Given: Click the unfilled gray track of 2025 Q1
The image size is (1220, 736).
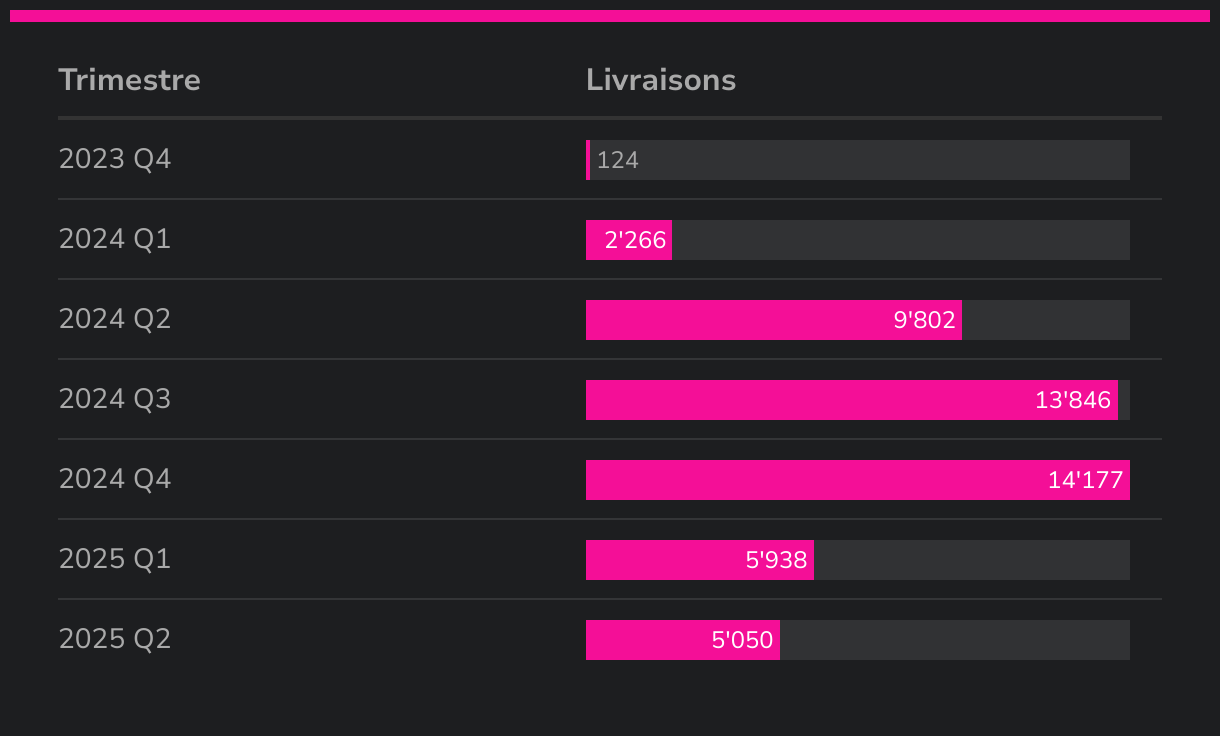Looking at the screenshot, I should click(971, 560).
